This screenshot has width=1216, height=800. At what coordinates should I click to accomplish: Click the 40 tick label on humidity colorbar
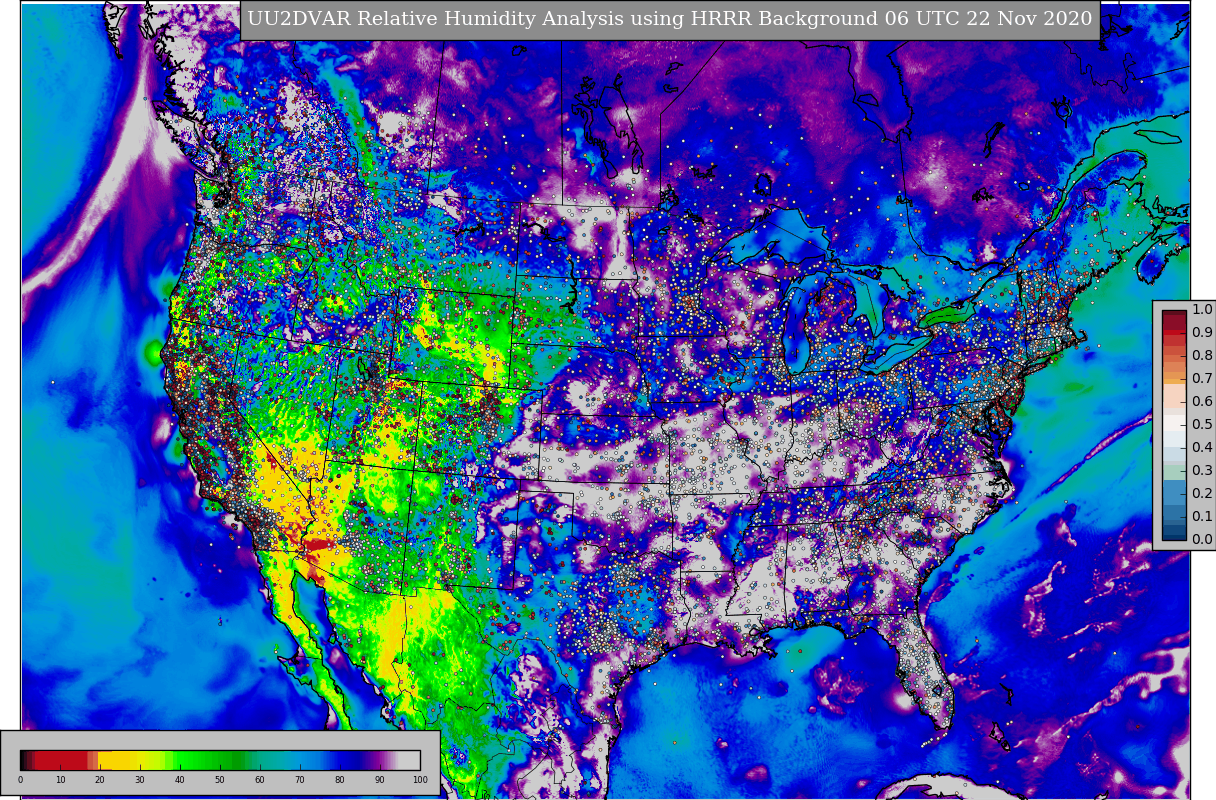(180, 780)
